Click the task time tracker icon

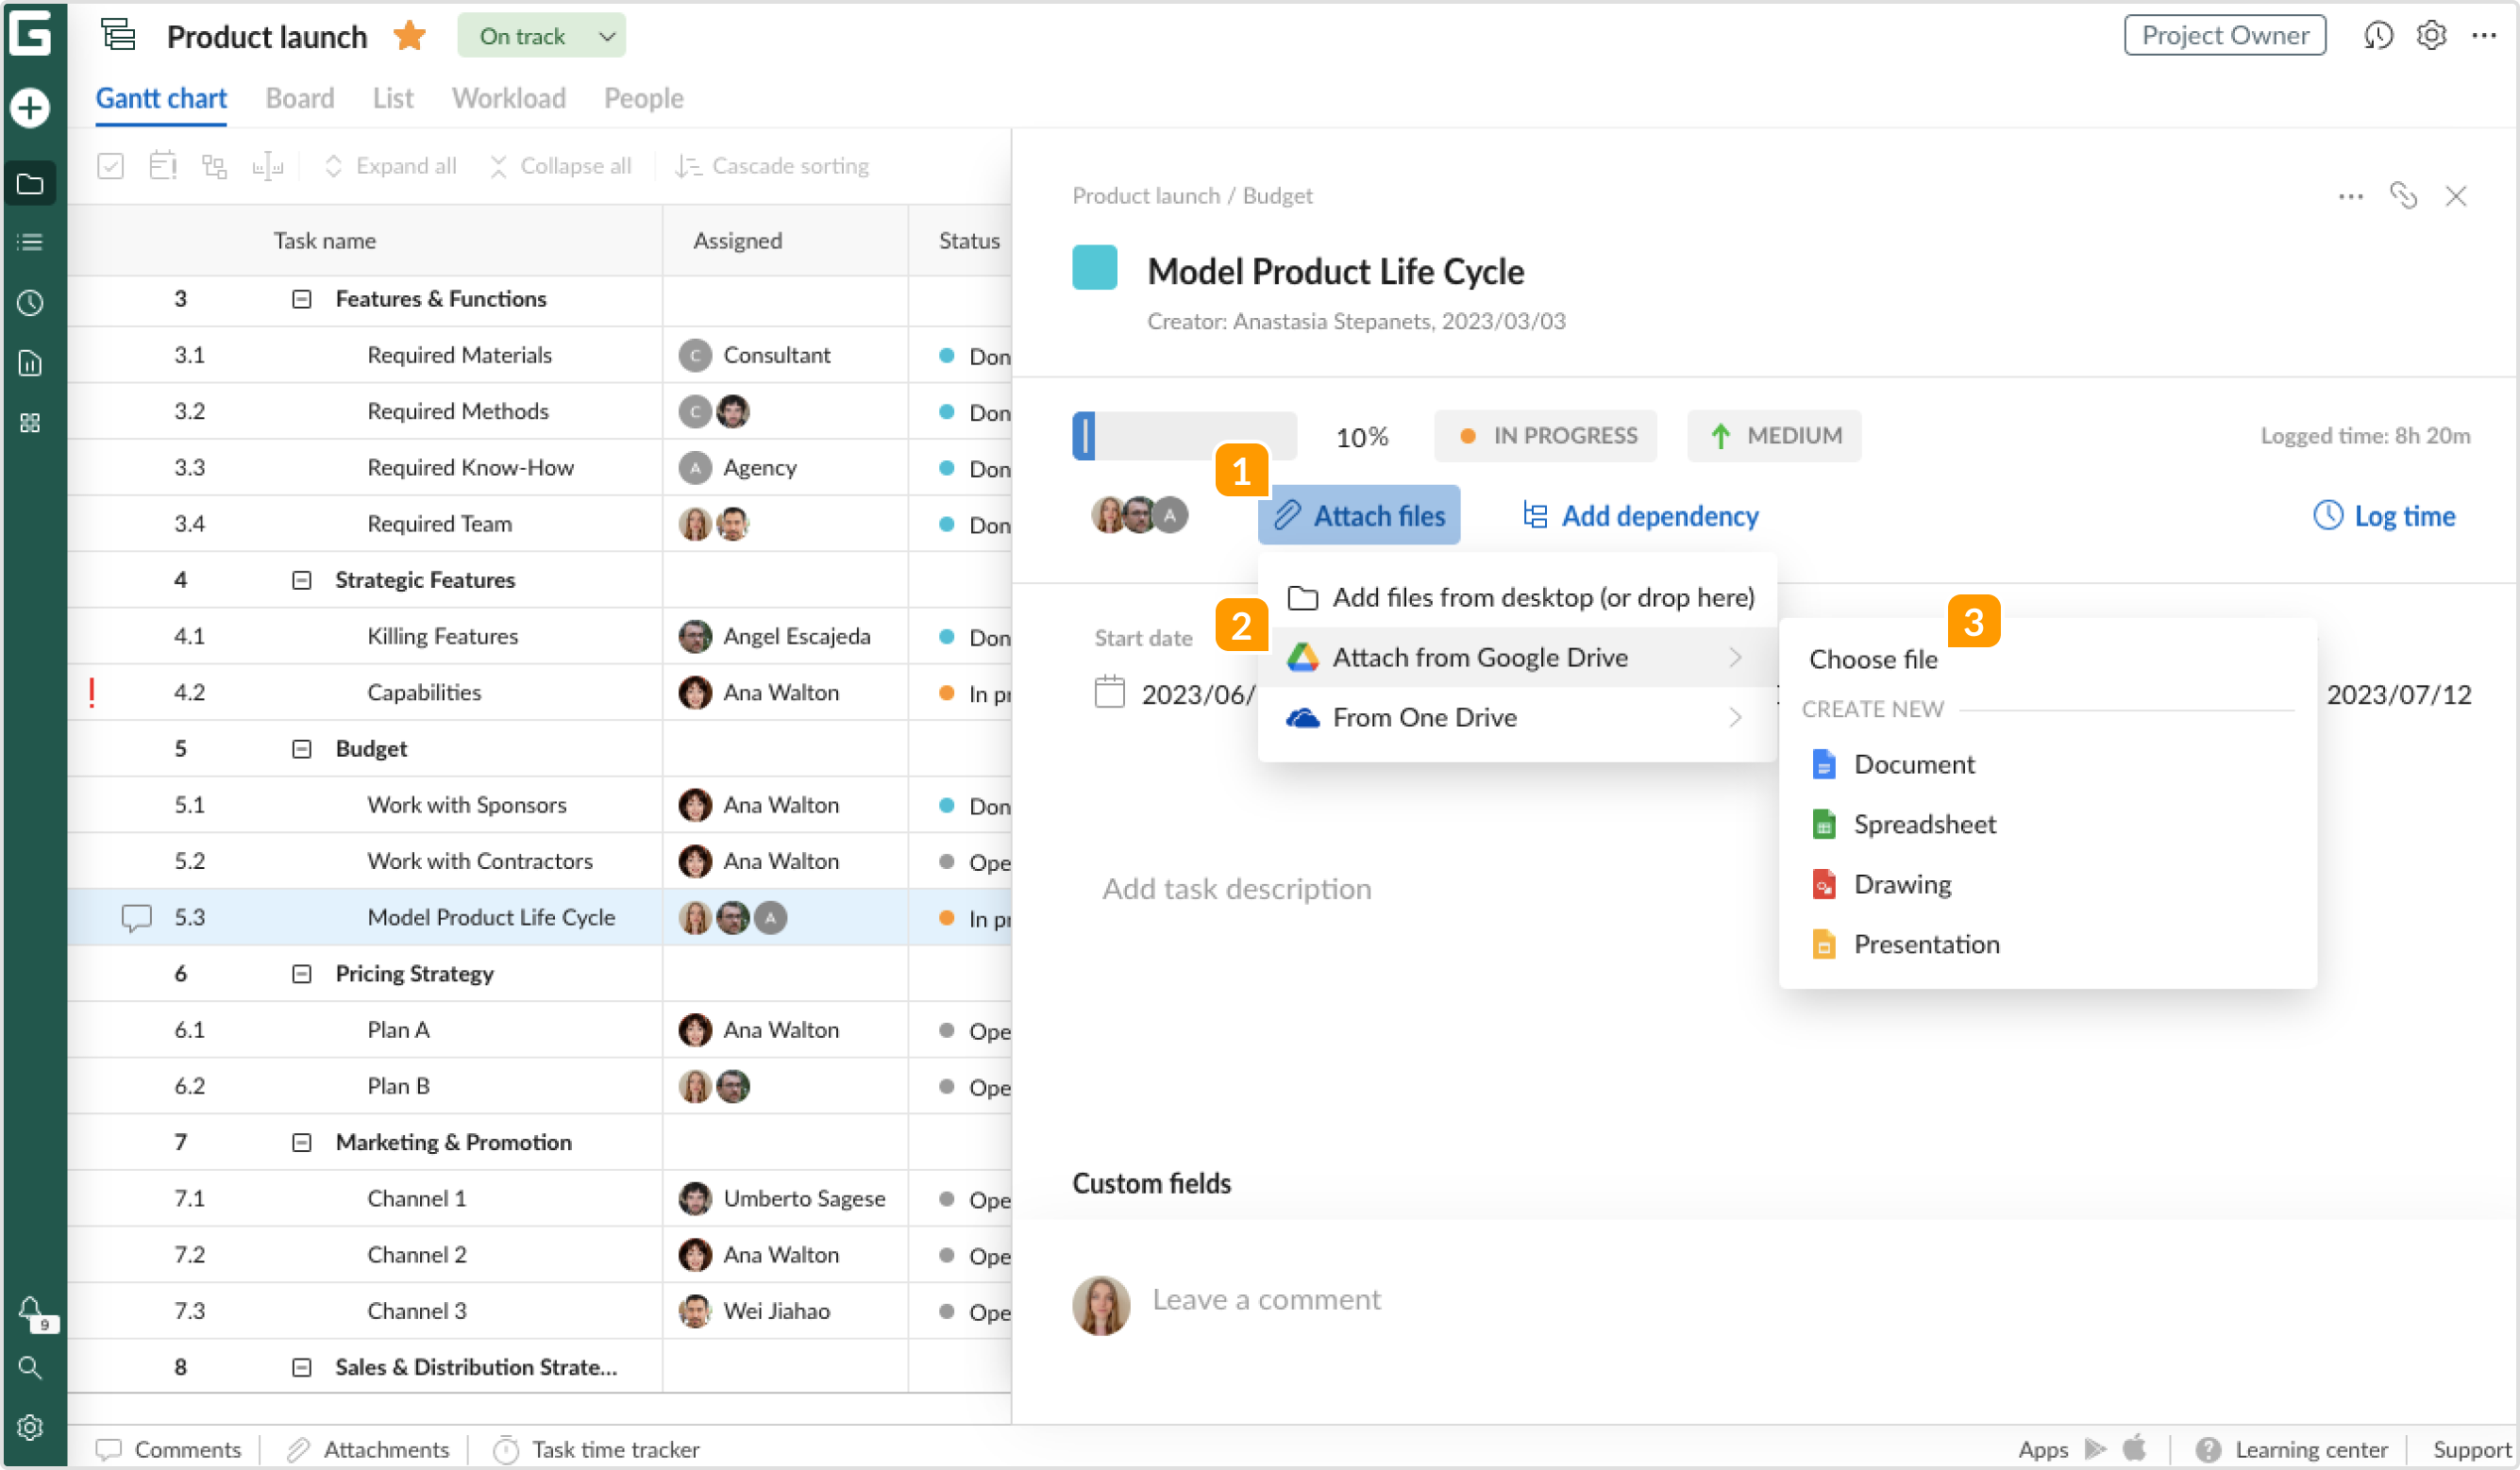click(508, 1447)
